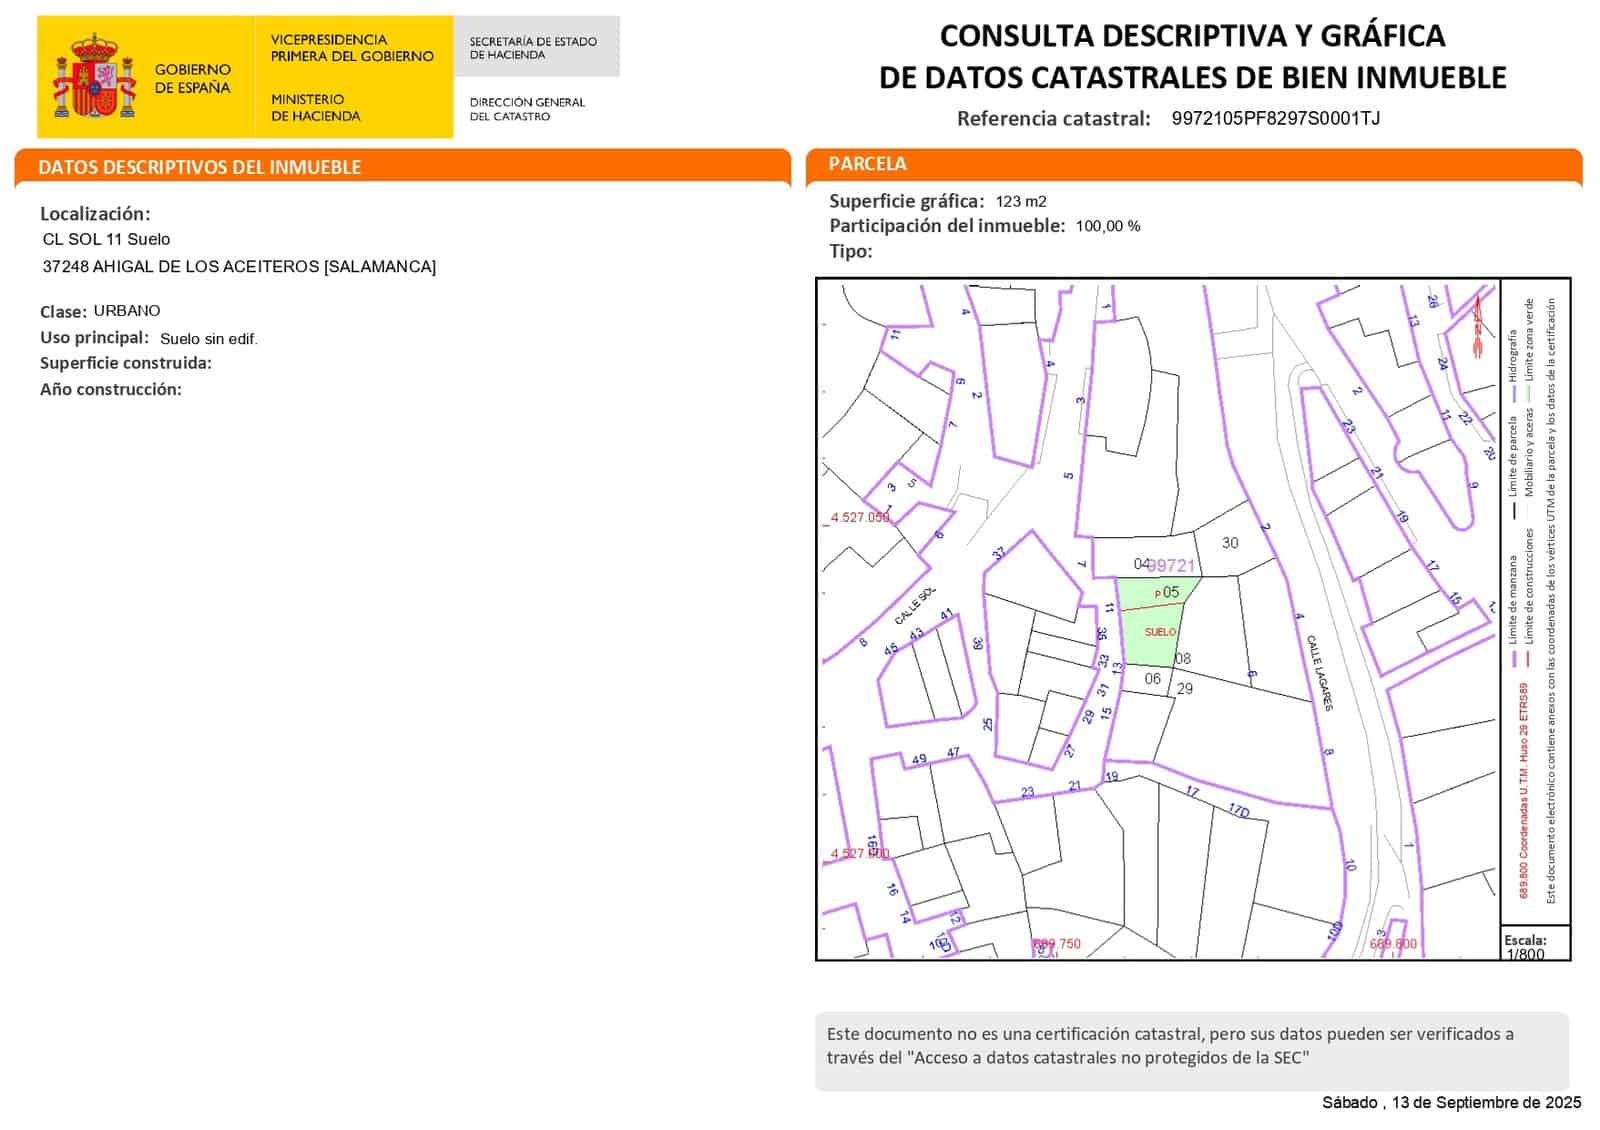Click the CALLE SOL street label
Screen dimensions: 1600x1130
pos(915,606)
